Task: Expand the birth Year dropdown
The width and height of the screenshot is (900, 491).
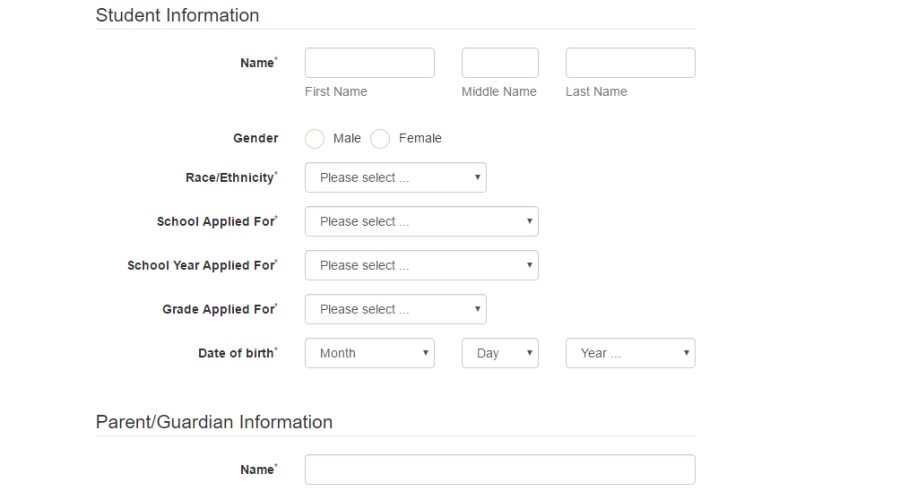Action: point(630,353)
